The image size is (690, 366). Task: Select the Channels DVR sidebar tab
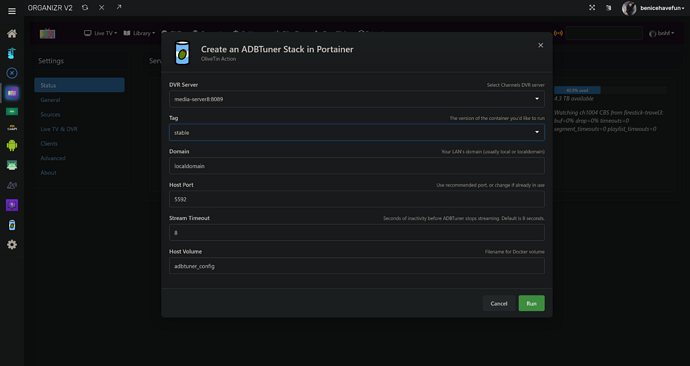[12, 93]
